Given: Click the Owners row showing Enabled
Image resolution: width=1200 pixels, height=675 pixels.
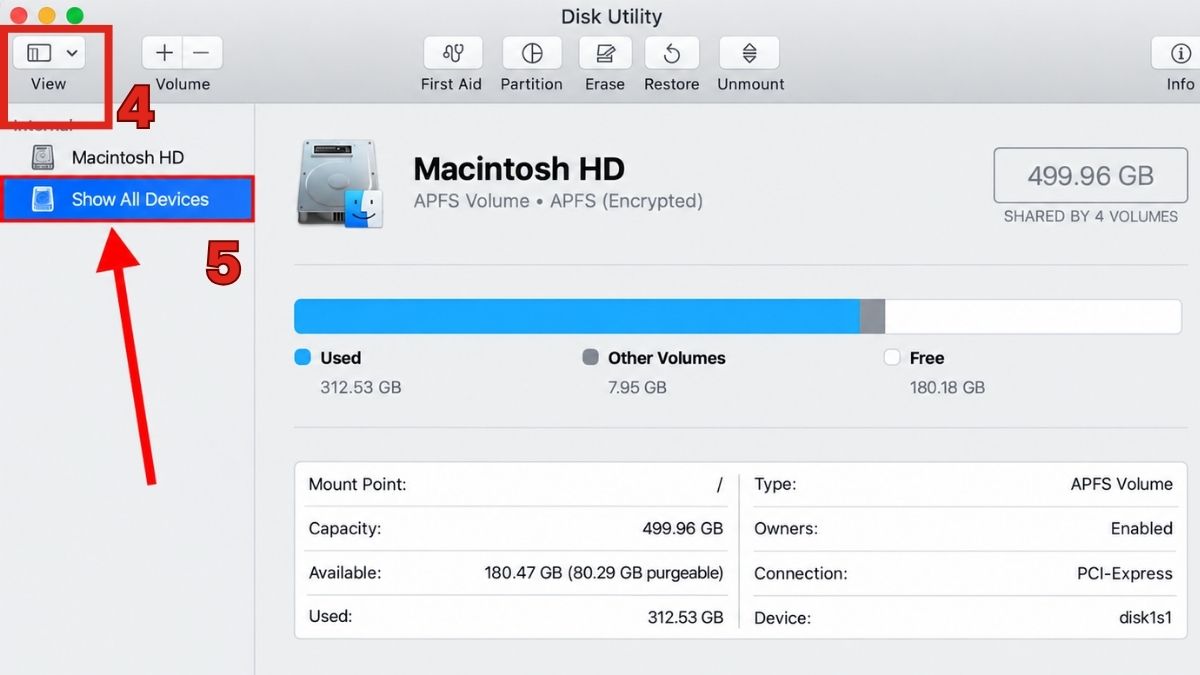Looking at the screenshot, I should [x=963, y=528].
